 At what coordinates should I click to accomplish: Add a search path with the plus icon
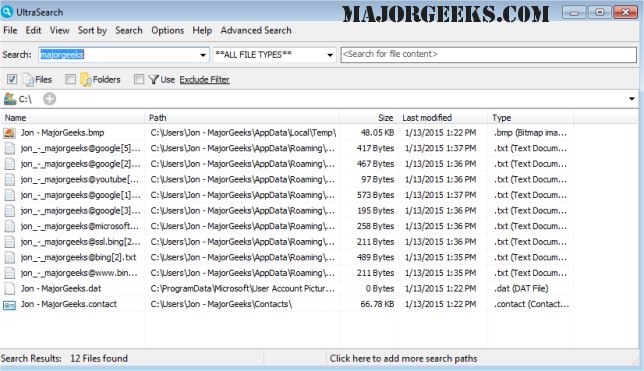(x=49, y=99)
